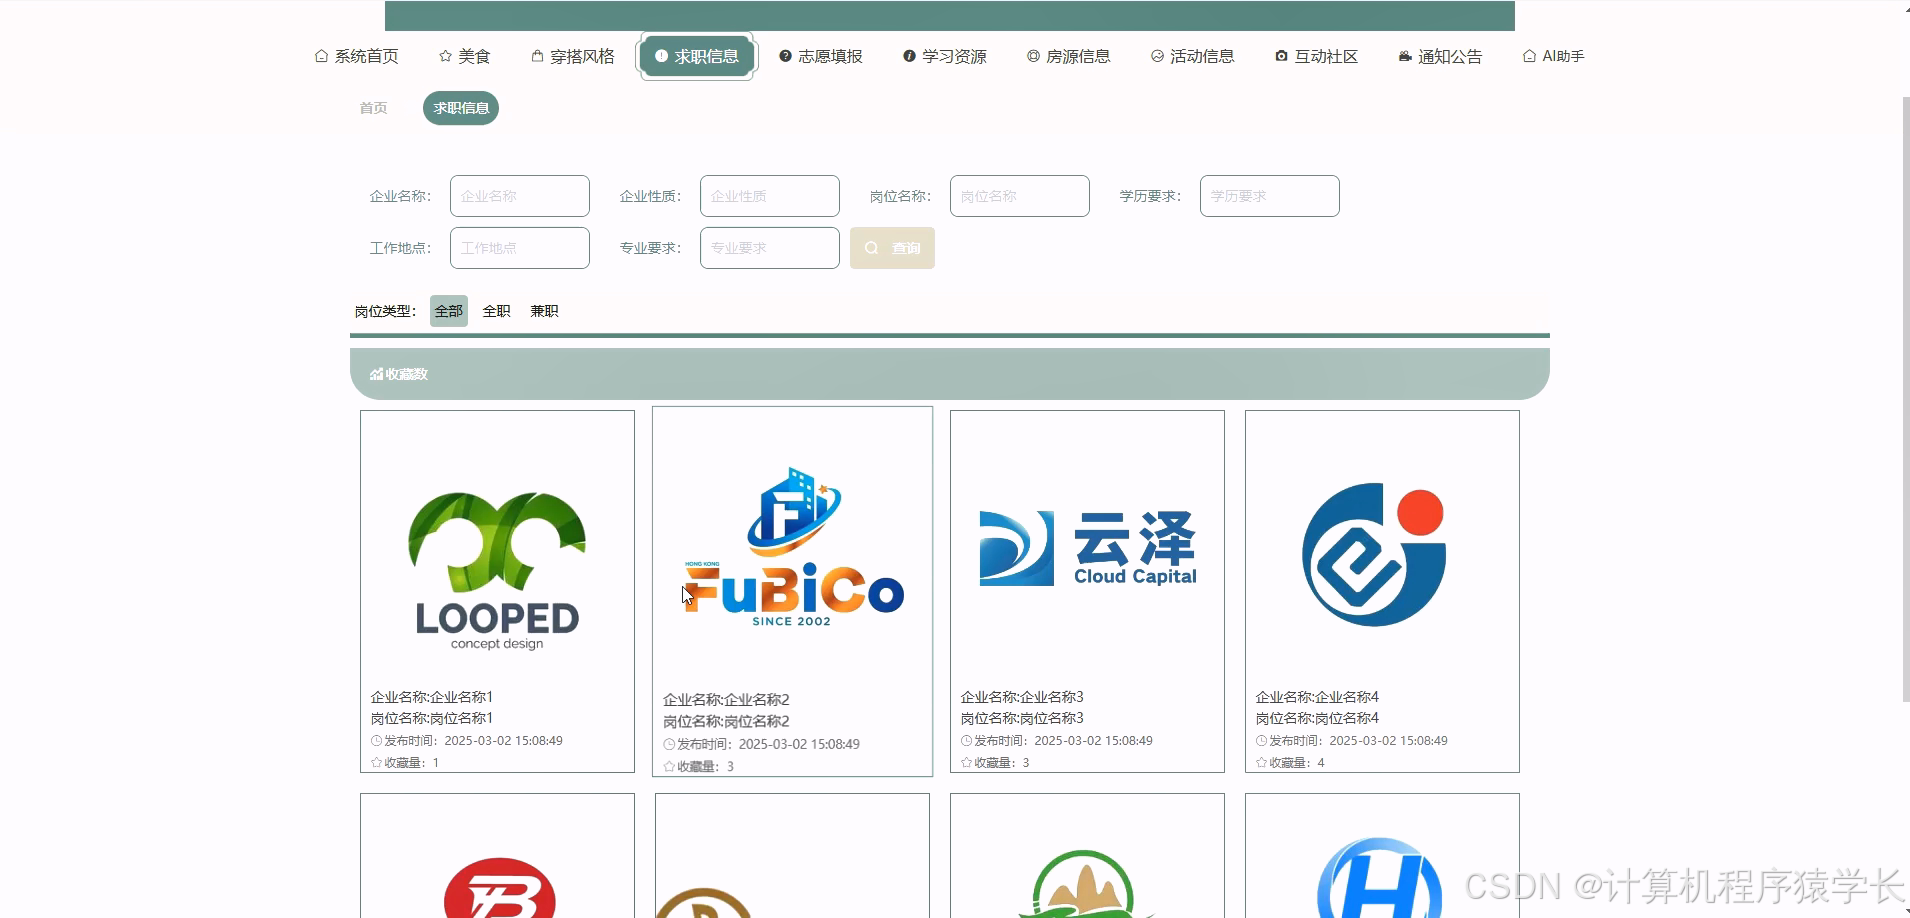Click 岗位名称:岗位名称4 text

tap(1317, 718)
